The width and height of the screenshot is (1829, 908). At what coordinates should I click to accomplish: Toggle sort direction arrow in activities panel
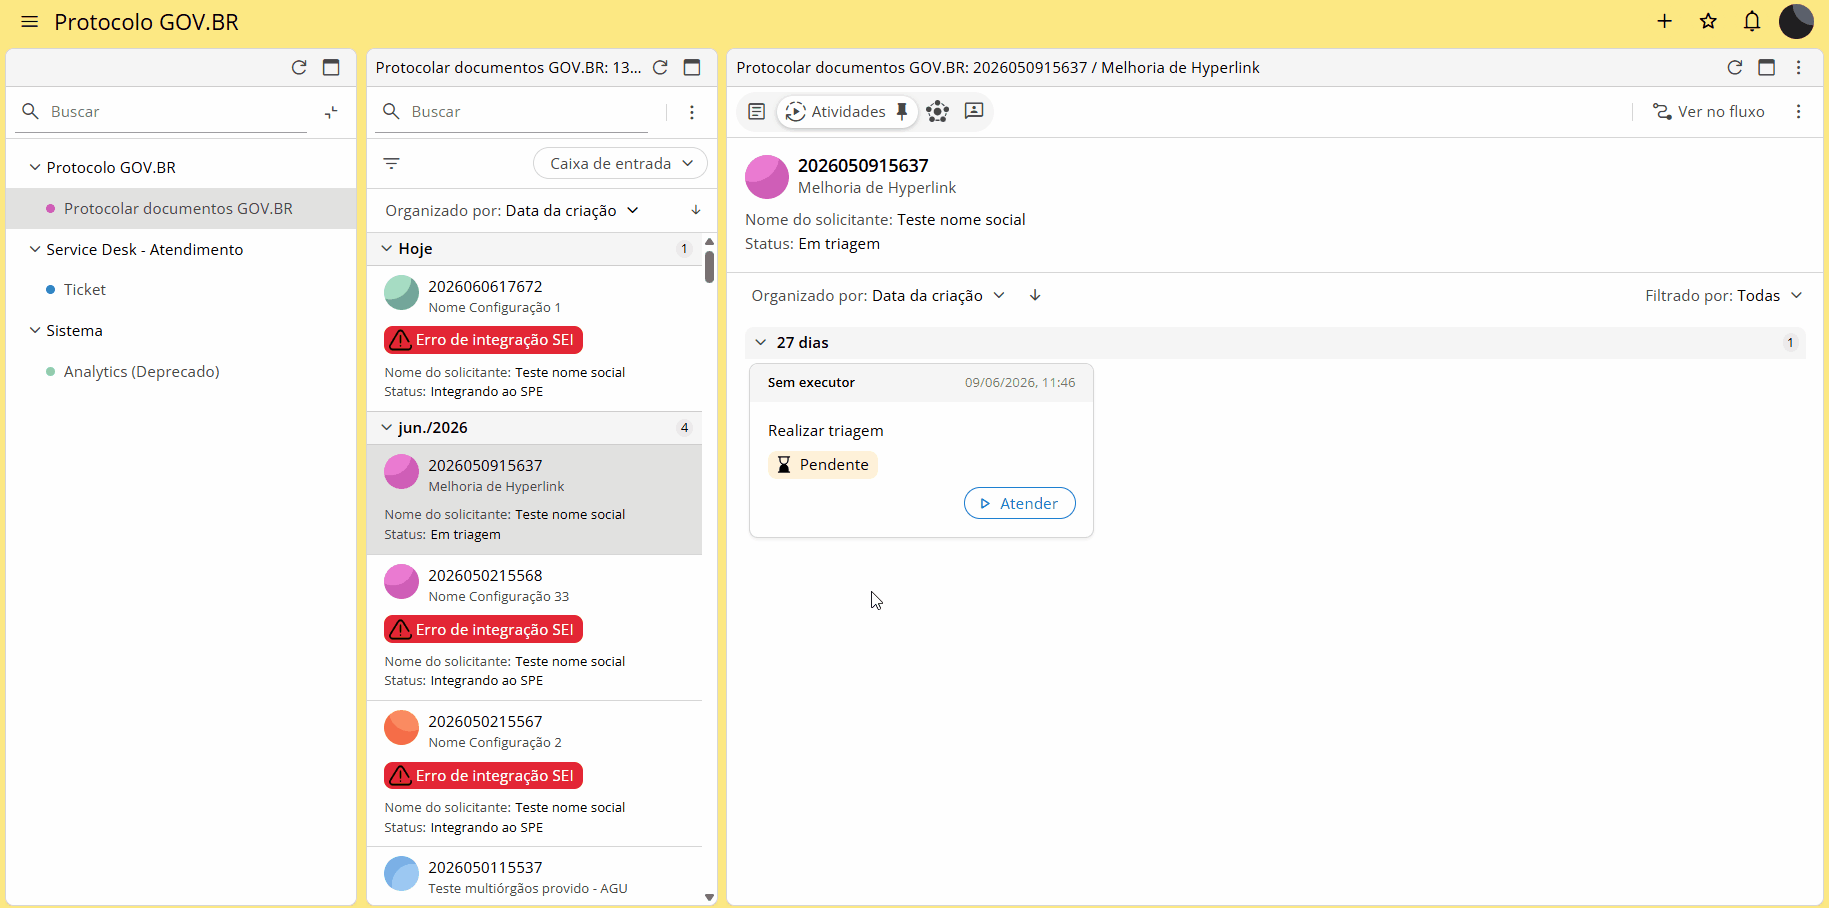point(1035,295)
